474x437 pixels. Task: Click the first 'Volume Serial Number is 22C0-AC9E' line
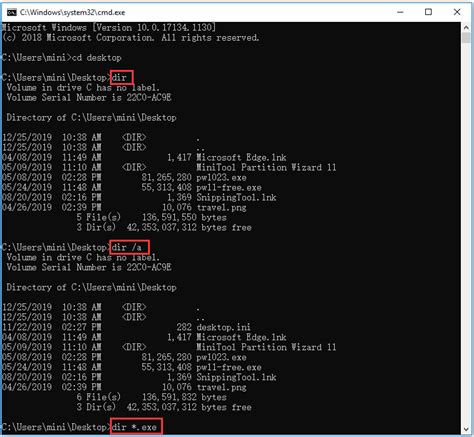[89, 97]
